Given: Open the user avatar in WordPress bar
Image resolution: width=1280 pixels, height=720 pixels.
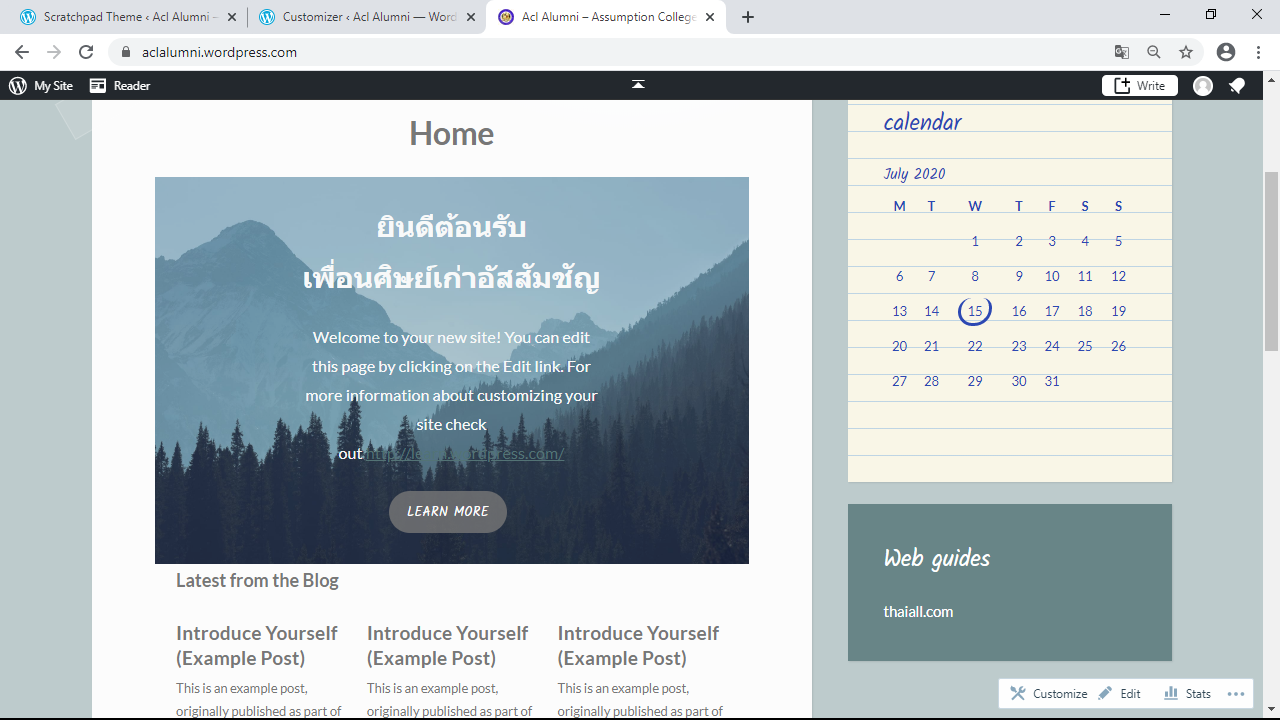Looking at the screenshot, I should (1203, 86).
